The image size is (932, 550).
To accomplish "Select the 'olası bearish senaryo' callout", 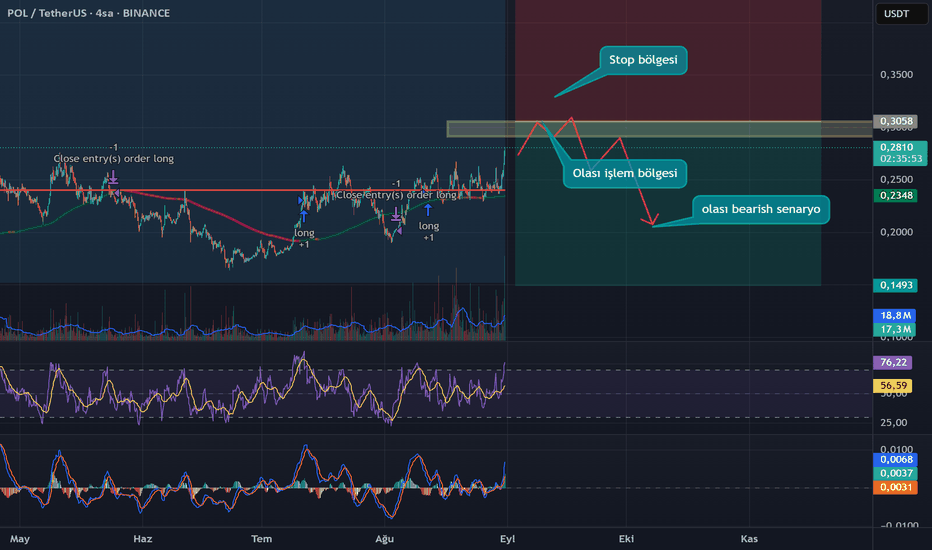I will pos(761,209).
